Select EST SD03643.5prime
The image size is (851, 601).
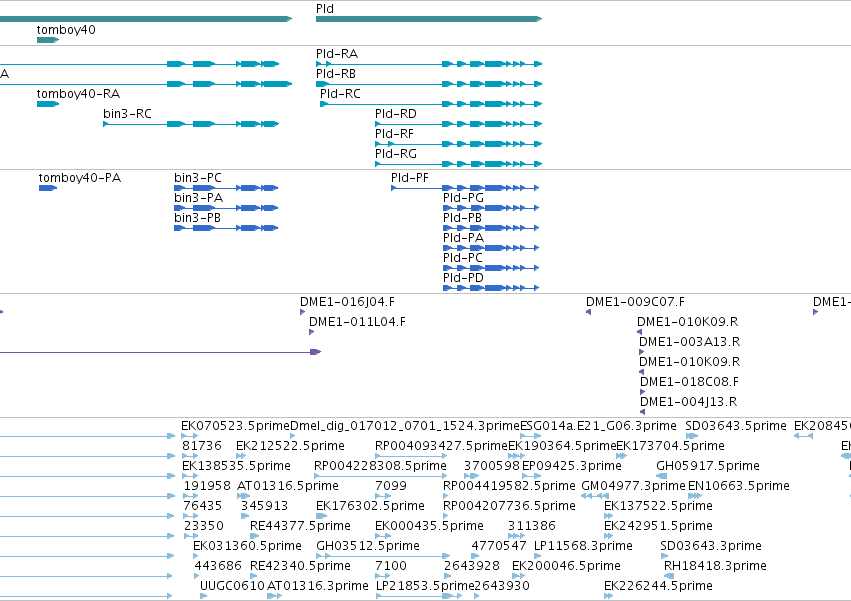691,436
